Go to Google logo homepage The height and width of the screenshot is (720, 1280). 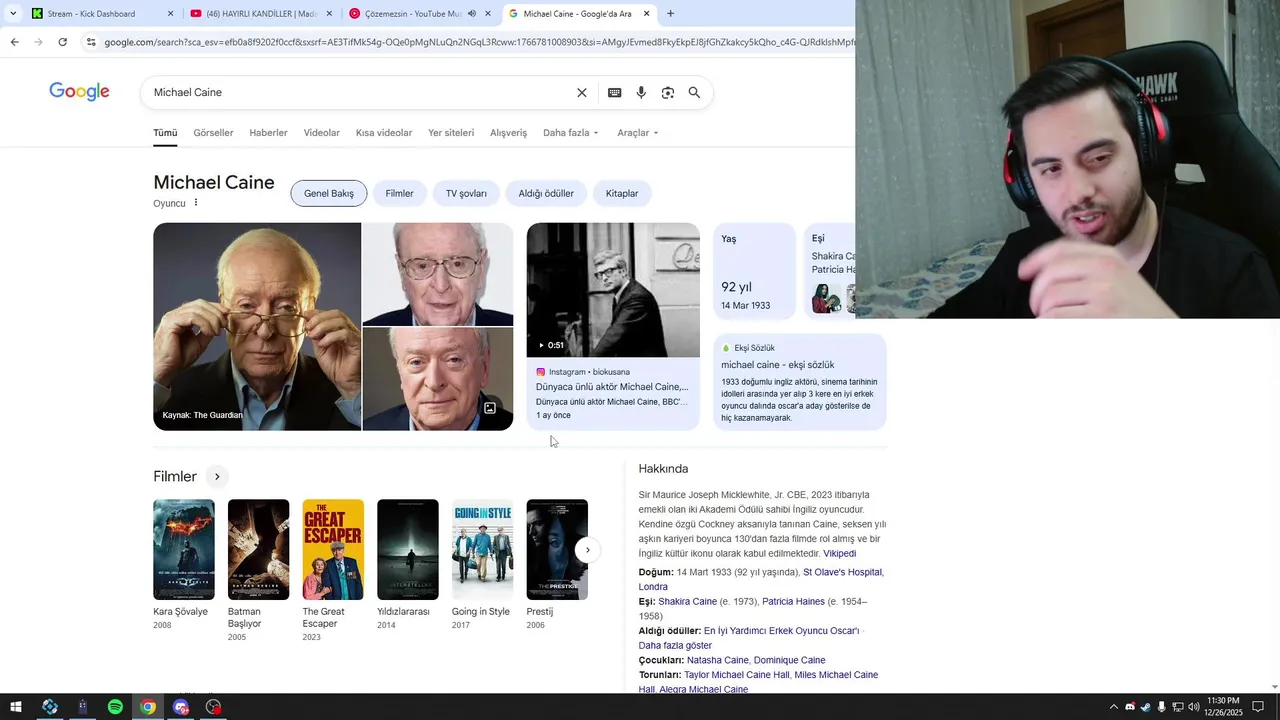pos(79,92)
